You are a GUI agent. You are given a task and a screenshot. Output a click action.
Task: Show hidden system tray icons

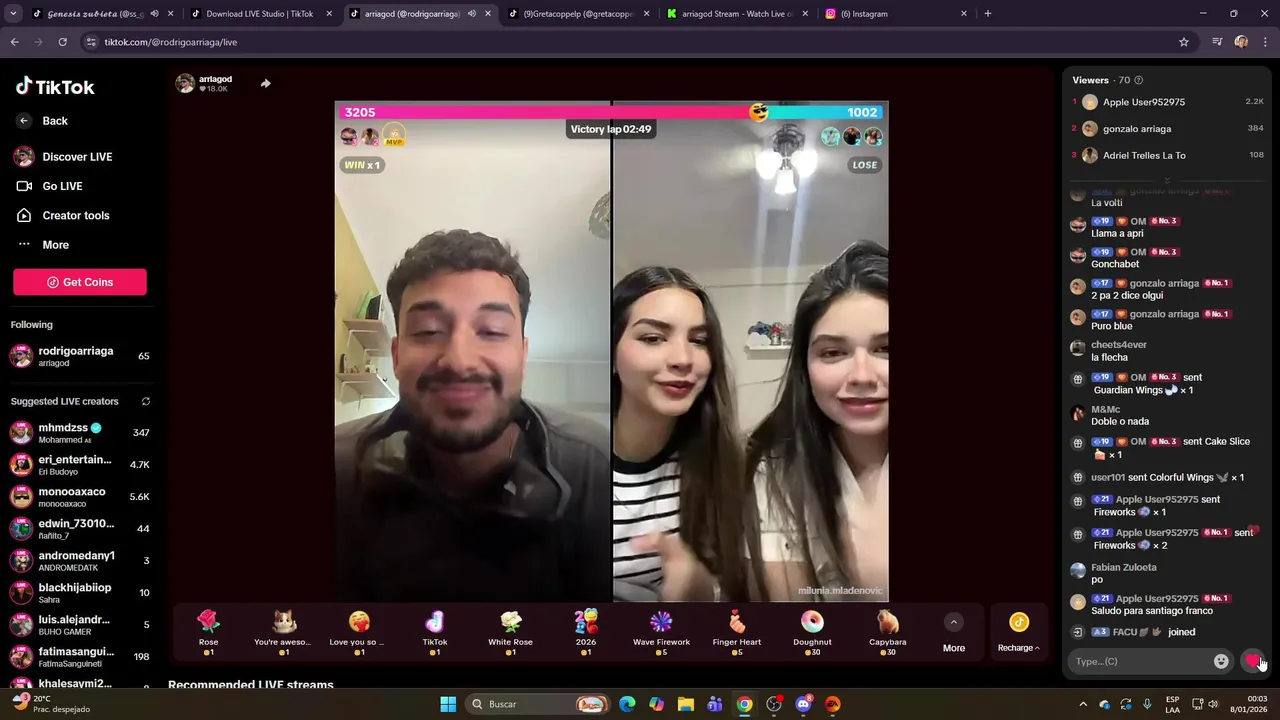point(1083,704)
